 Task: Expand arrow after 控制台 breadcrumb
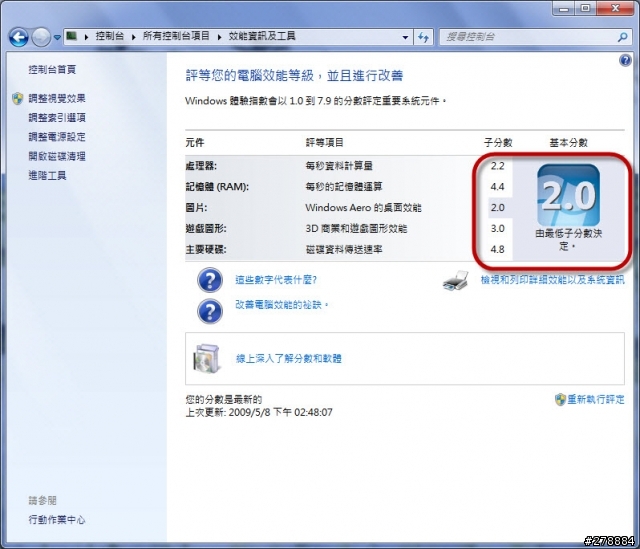click(x=133, y=37)
